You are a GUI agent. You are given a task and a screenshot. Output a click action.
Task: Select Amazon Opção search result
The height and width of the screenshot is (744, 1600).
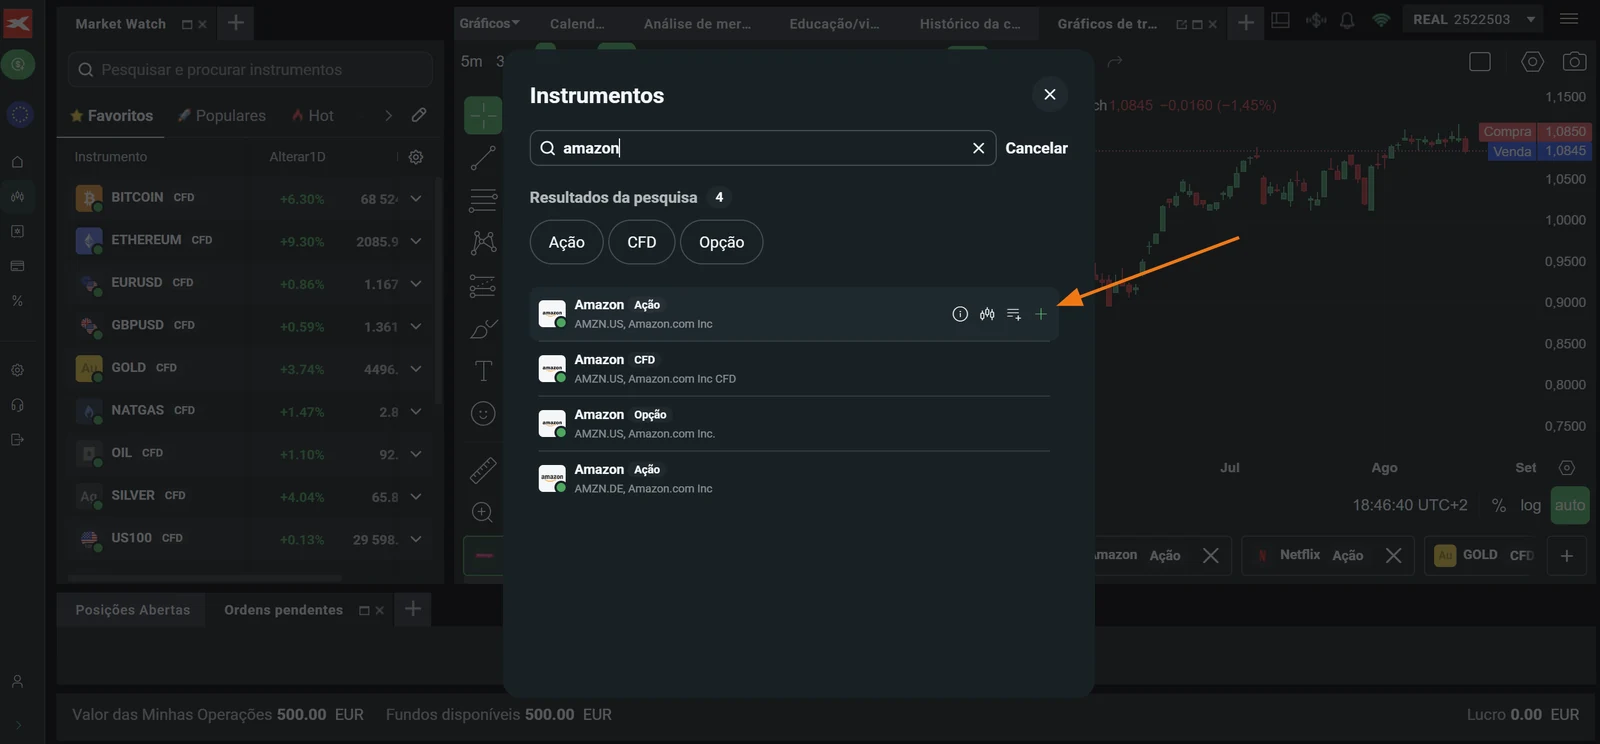(x=794, y=424)
